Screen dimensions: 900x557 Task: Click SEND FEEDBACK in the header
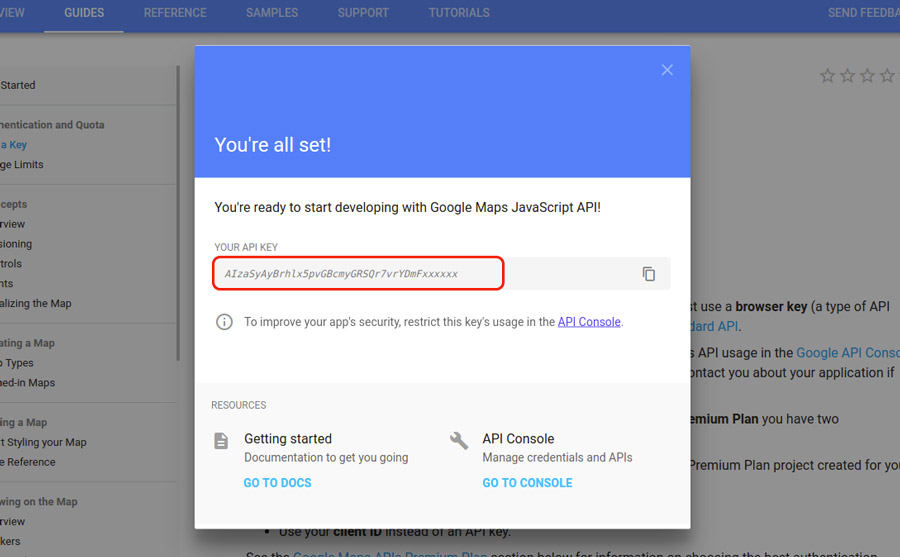[863, 13]
